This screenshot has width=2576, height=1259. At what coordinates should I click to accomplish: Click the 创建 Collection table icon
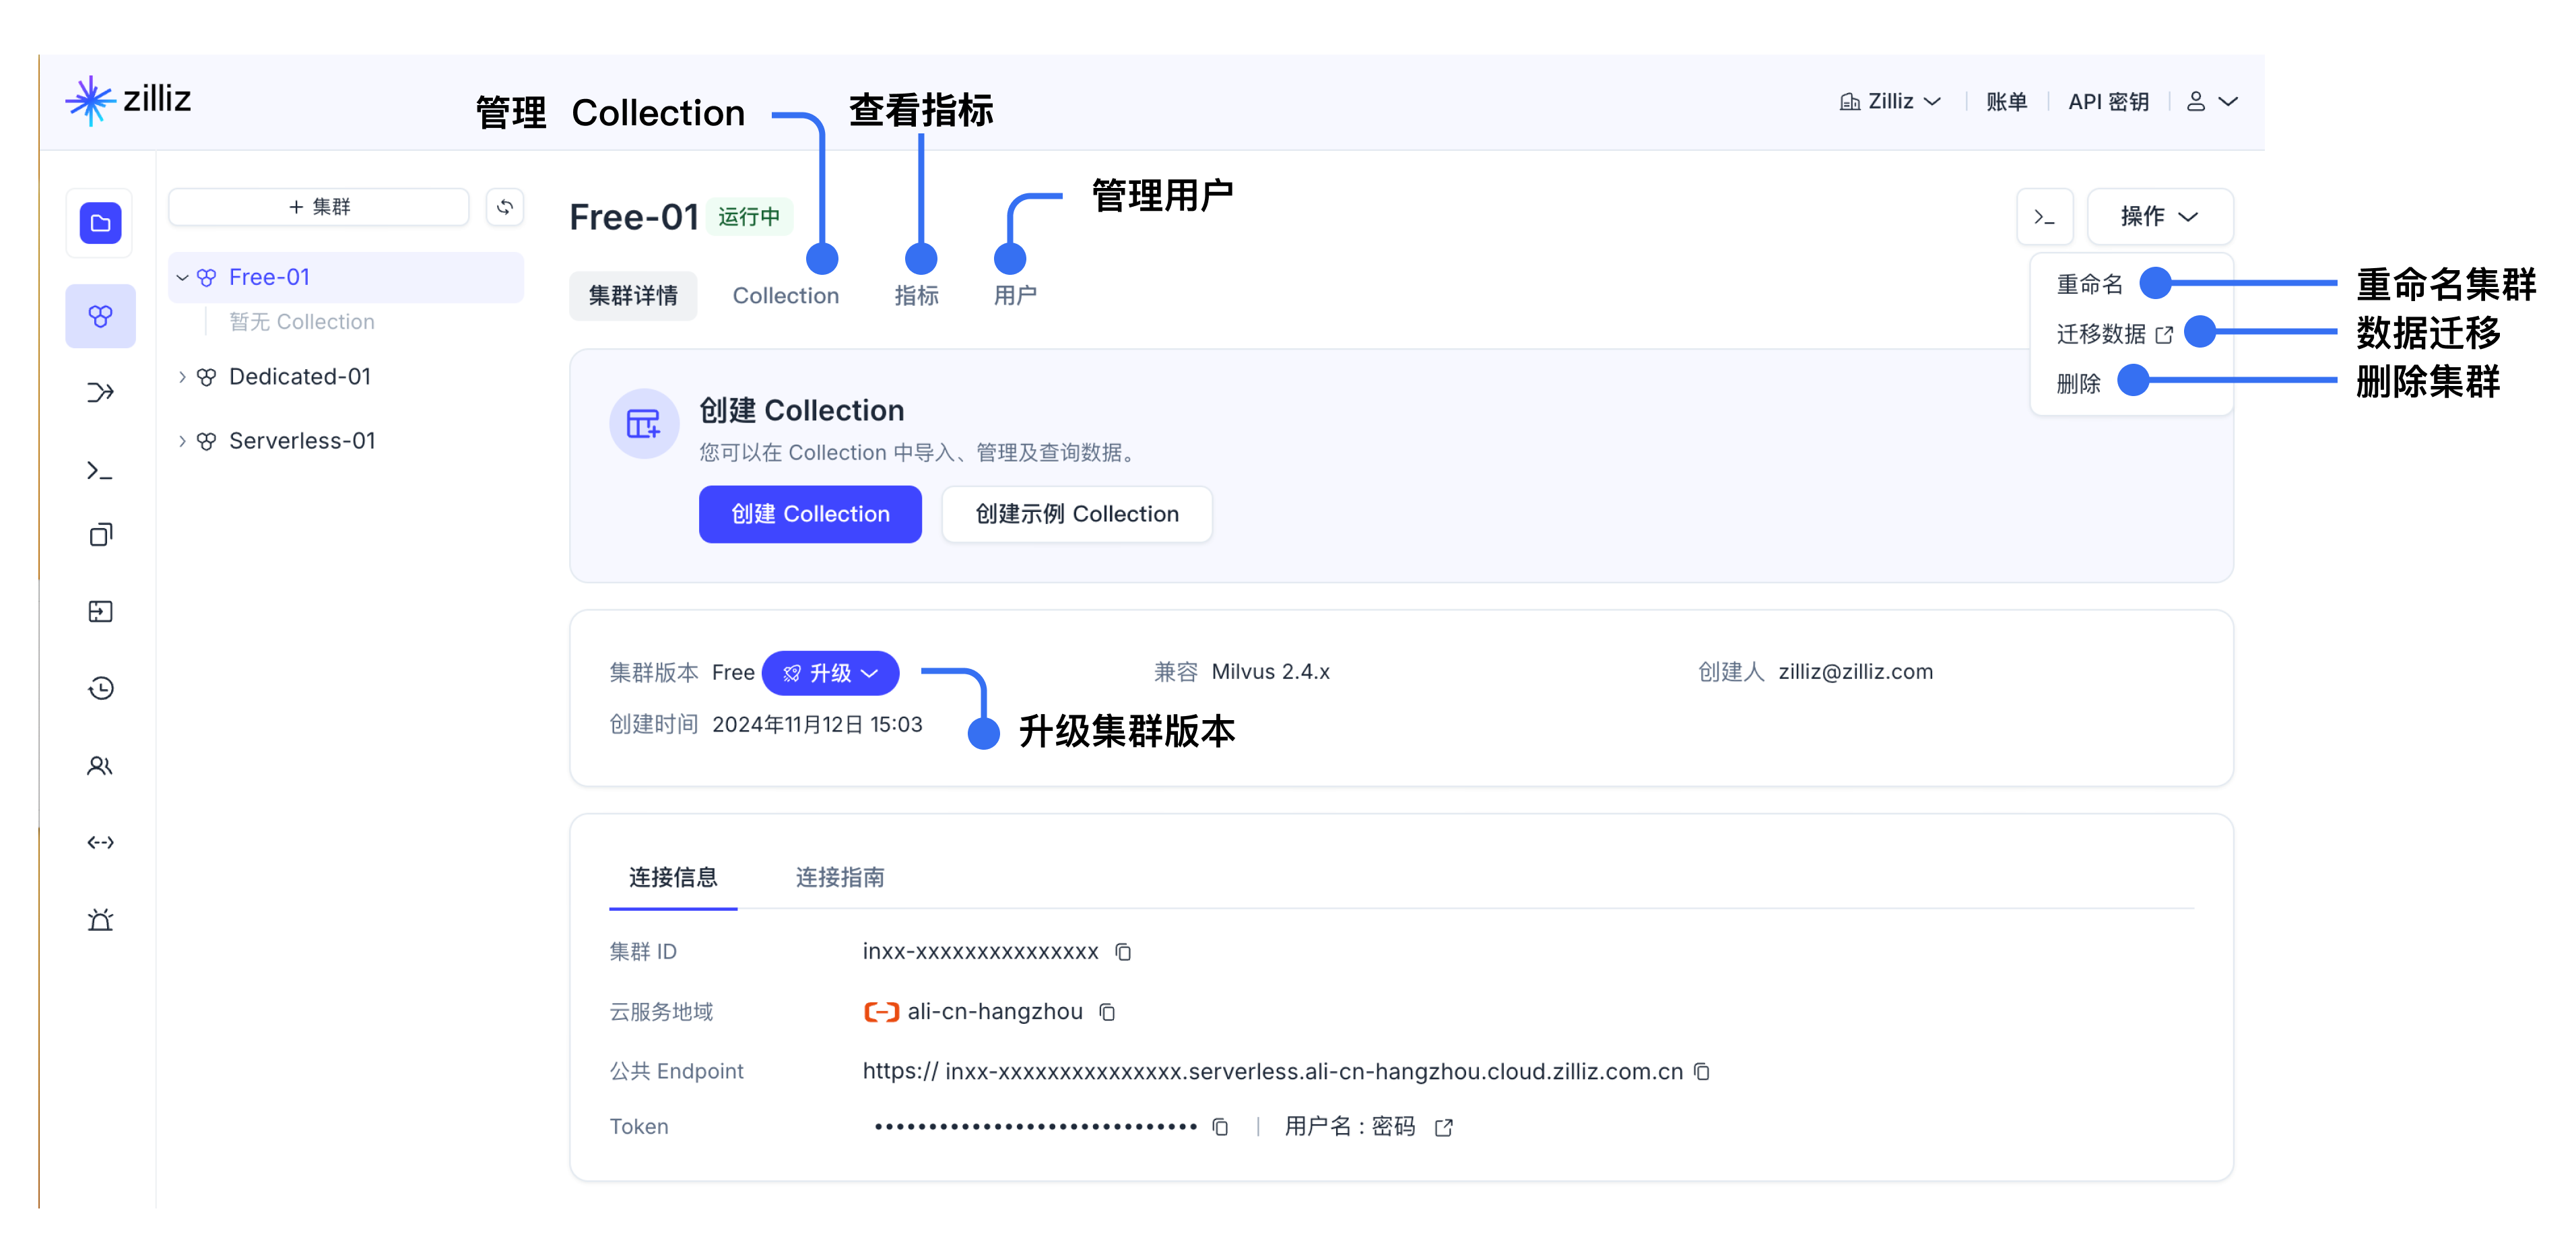tap(644, 424)
